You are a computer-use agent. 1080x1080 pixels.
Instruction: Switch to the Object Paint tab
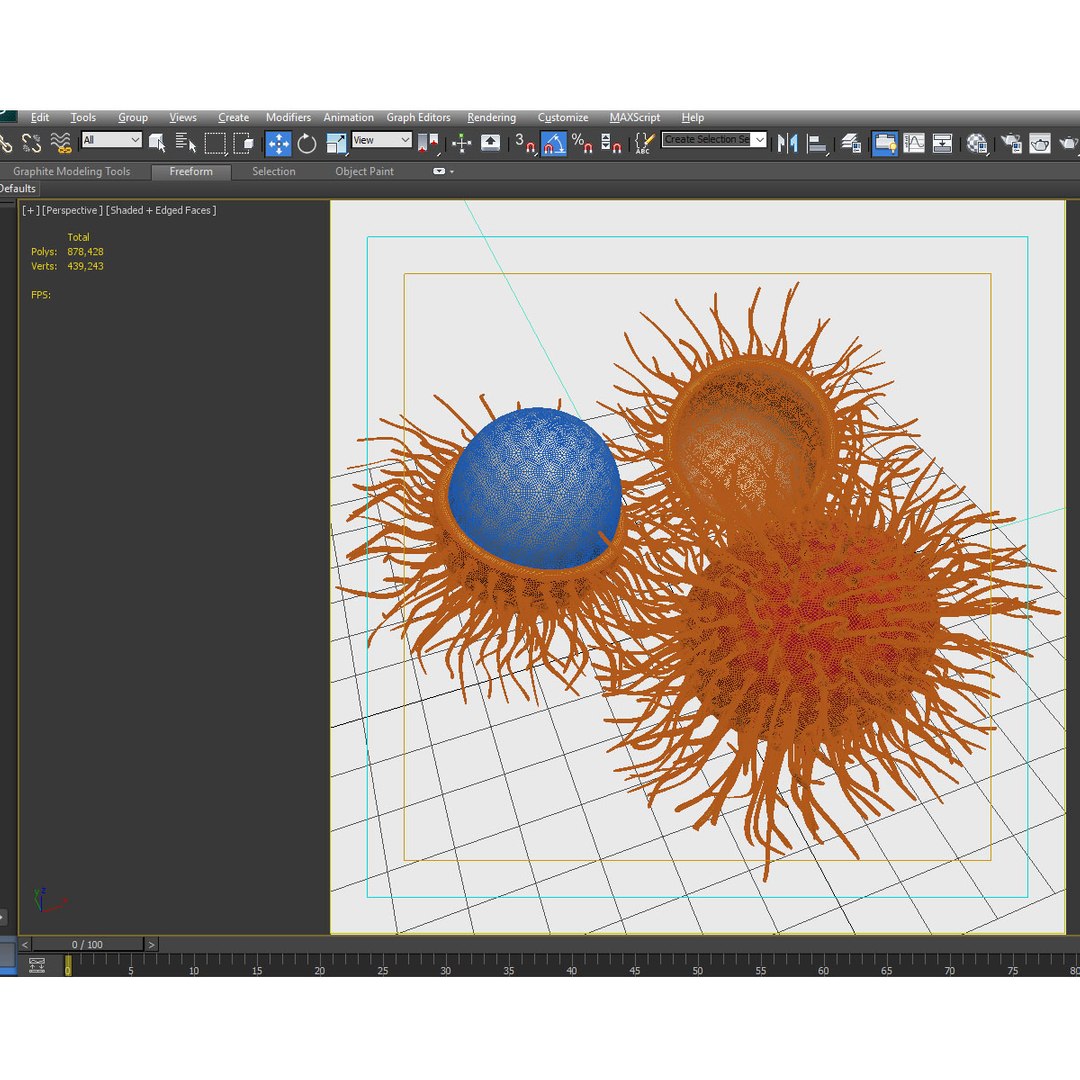pyautogui.click(x=364, y=172)
